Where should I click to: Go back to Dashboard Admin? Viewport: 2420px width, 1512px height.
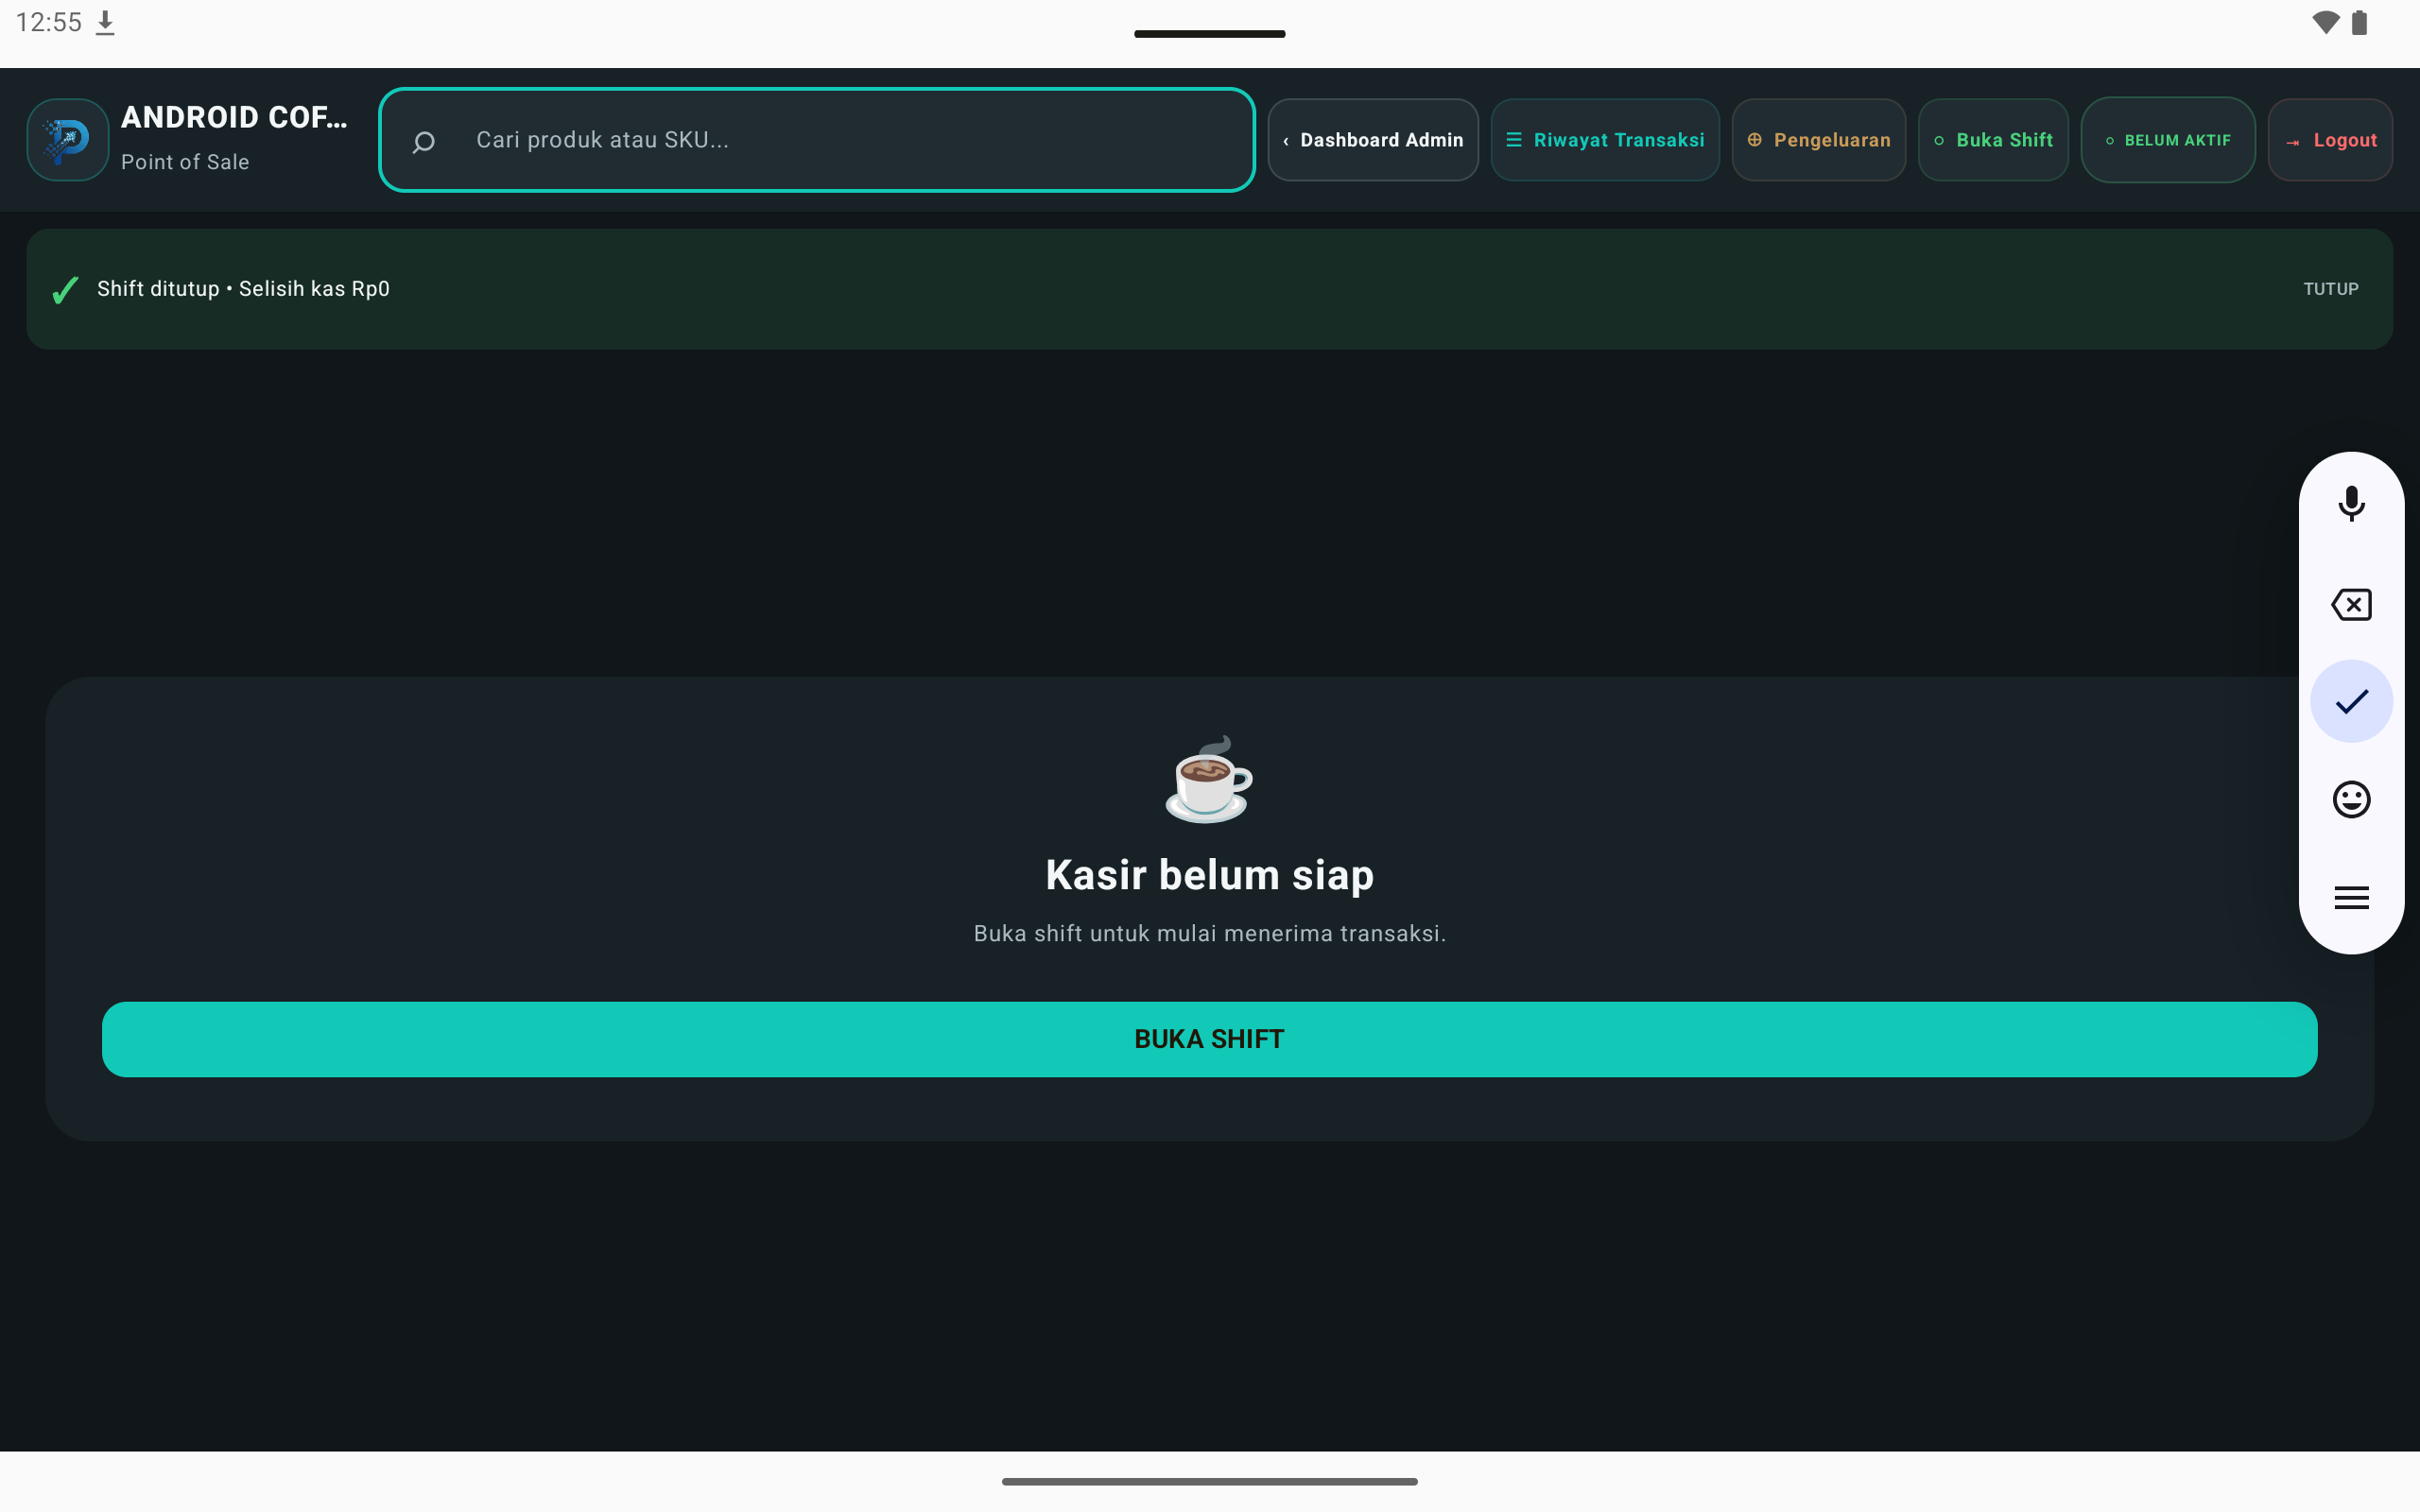(x=1372, y=140)
